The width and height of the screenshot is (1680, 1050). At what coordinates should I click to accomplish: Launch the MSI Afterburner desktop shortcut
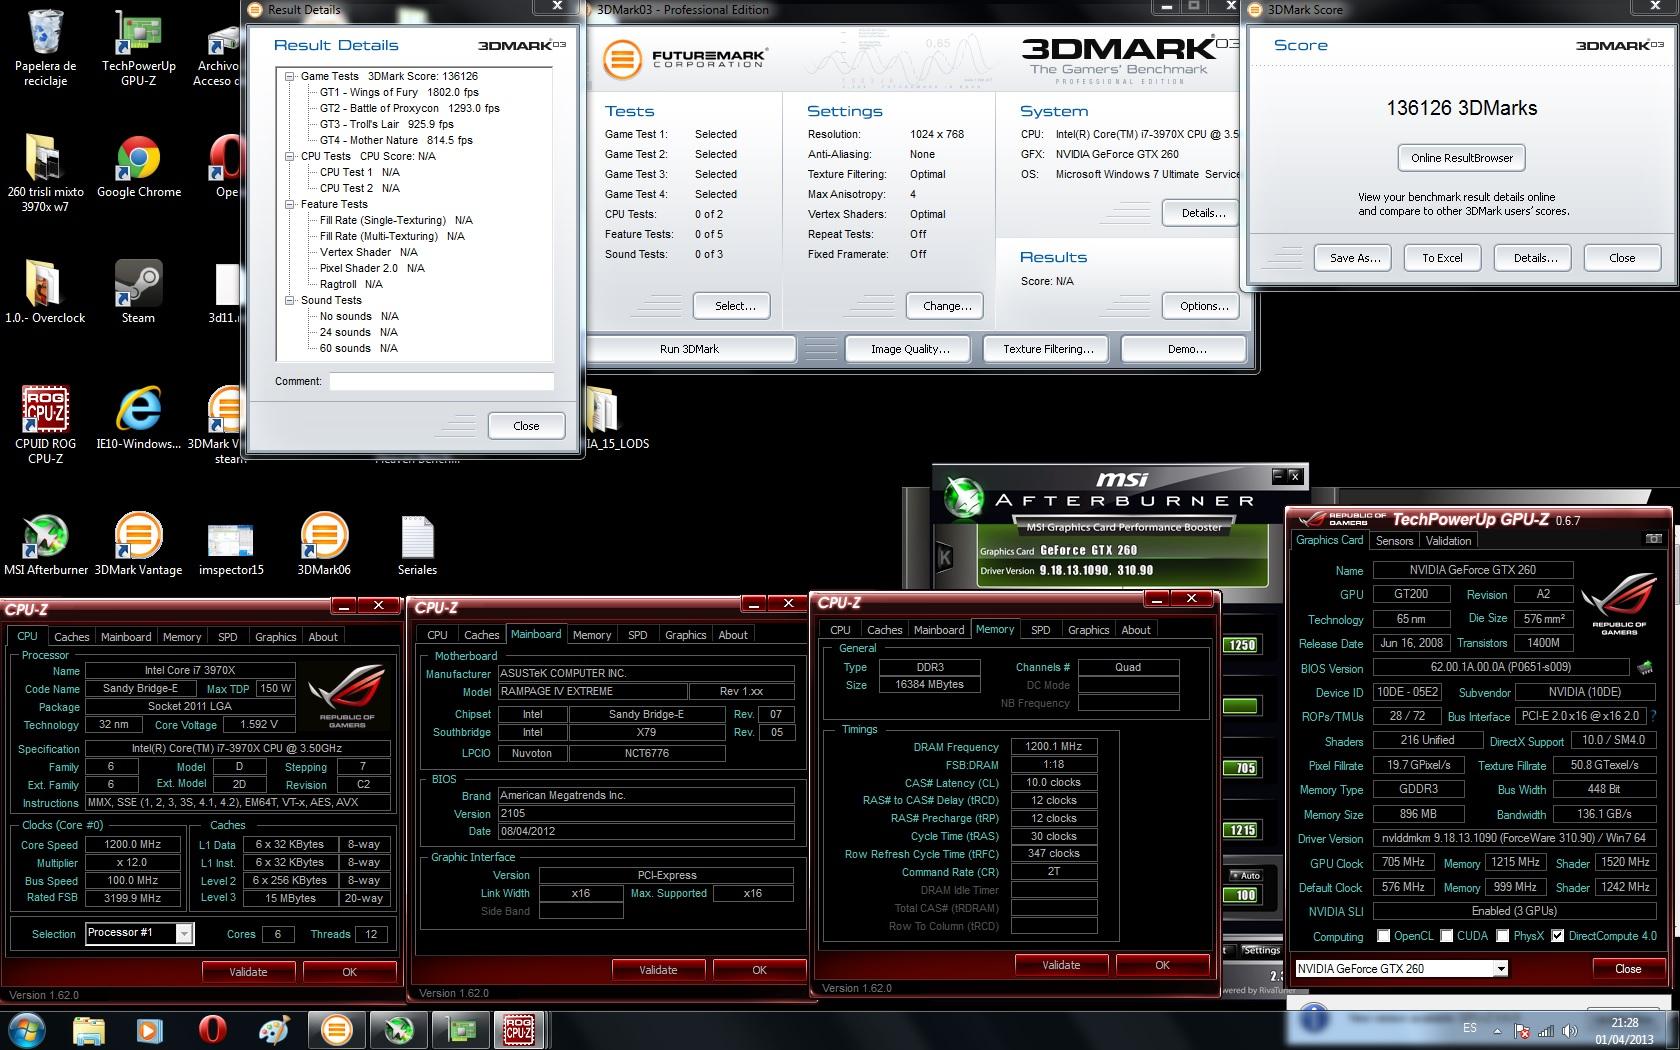45,544
